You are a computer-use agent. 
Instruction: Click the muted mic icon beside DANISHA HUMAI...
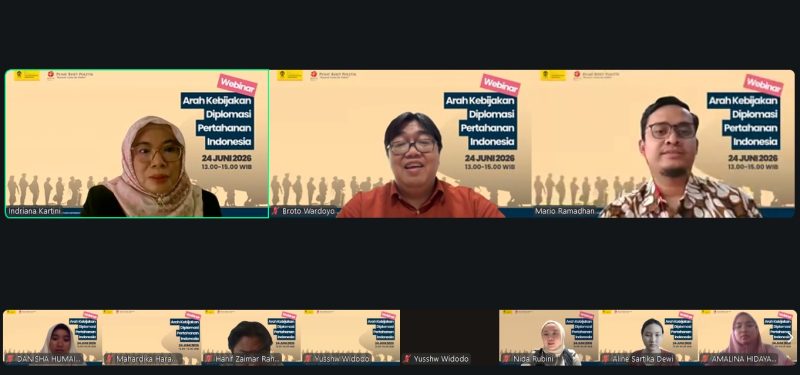click(x=10, y=359)
